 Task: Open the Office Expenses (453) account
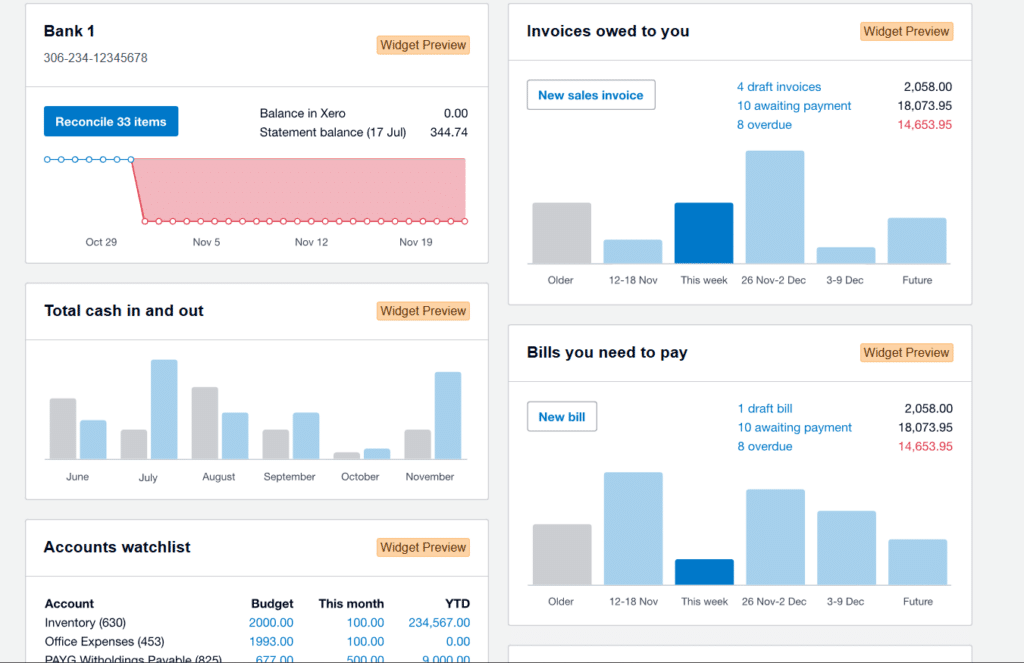pos(103,641)
